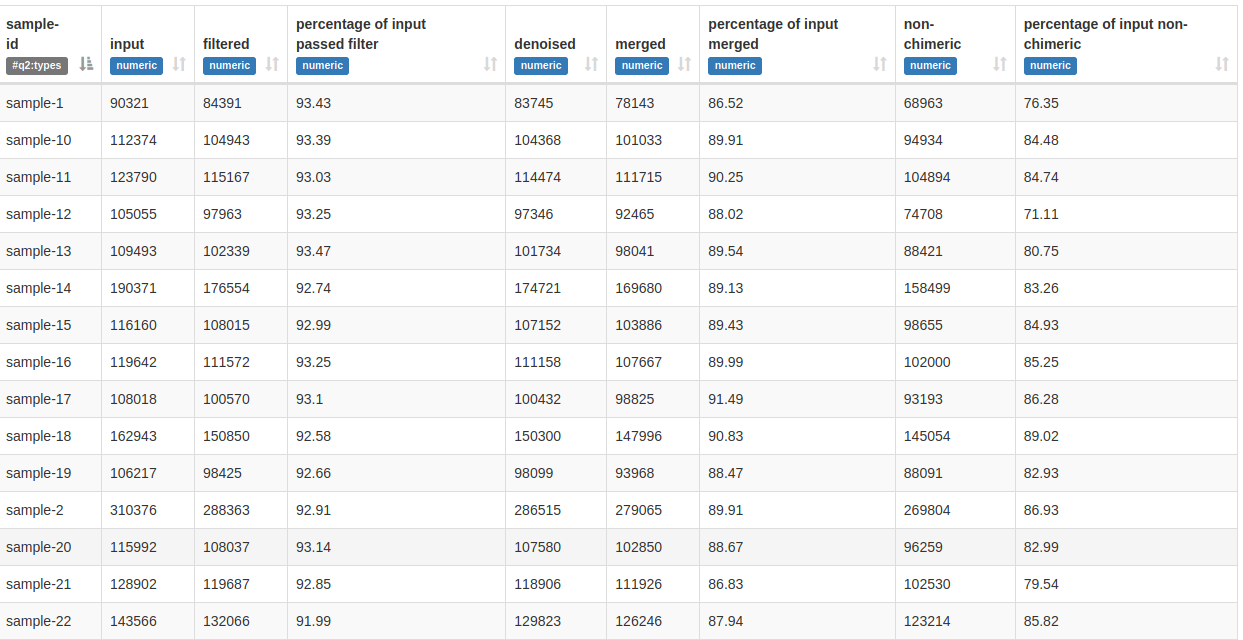Click the merged column header text

tap(640, 44)
